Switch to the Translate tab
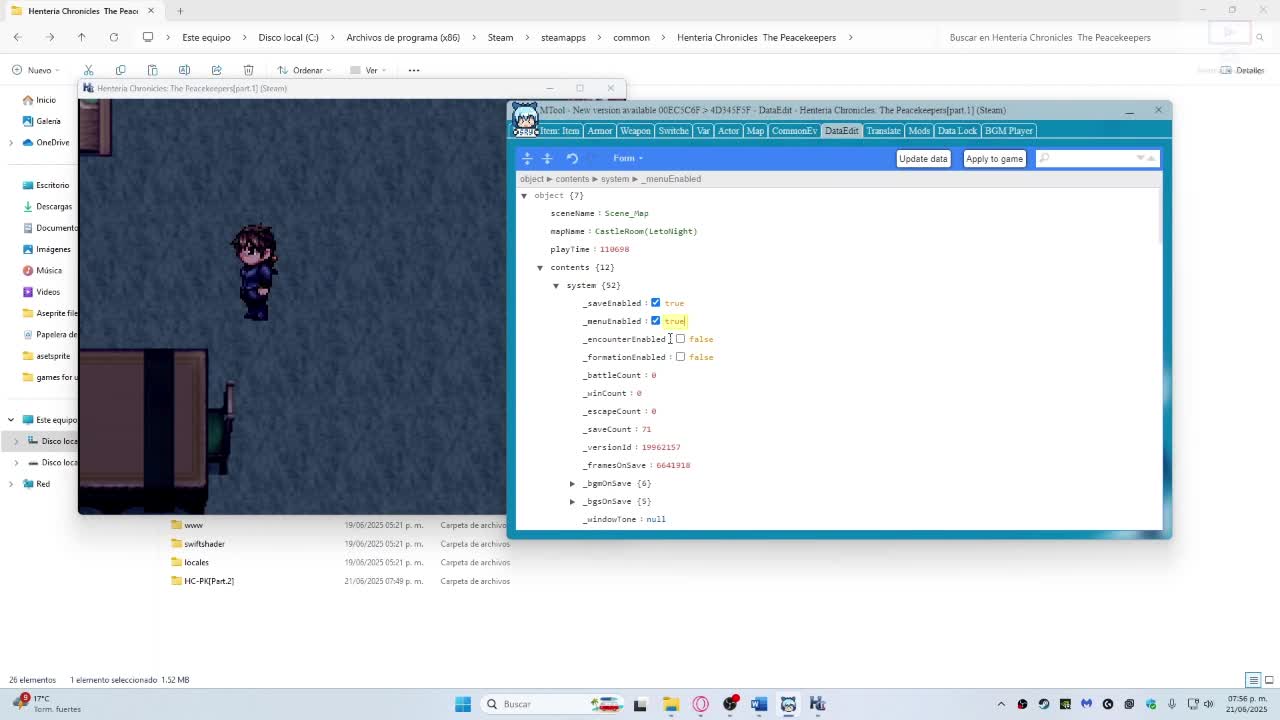The height and width of the screenshot is (720, 1280). click(883, 131)
